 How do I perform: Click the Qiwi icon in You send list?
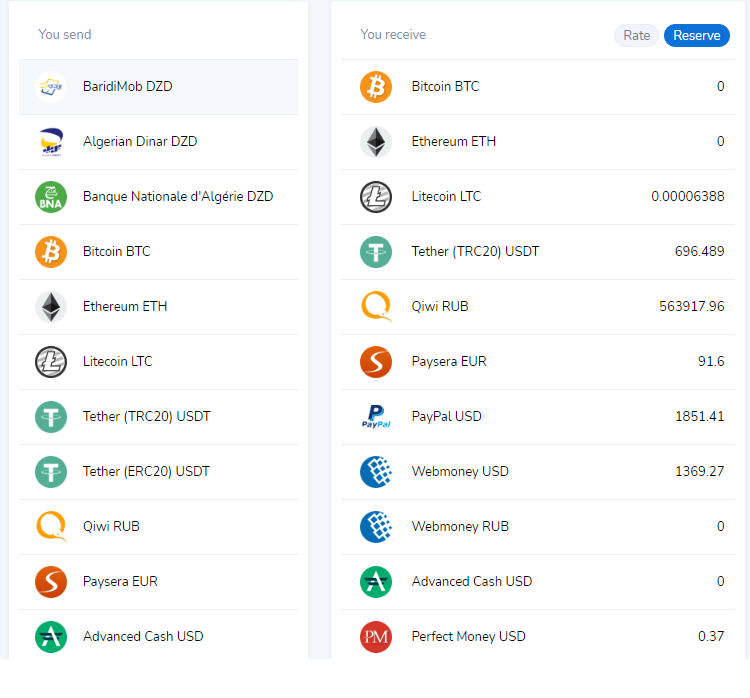point(51,527)
